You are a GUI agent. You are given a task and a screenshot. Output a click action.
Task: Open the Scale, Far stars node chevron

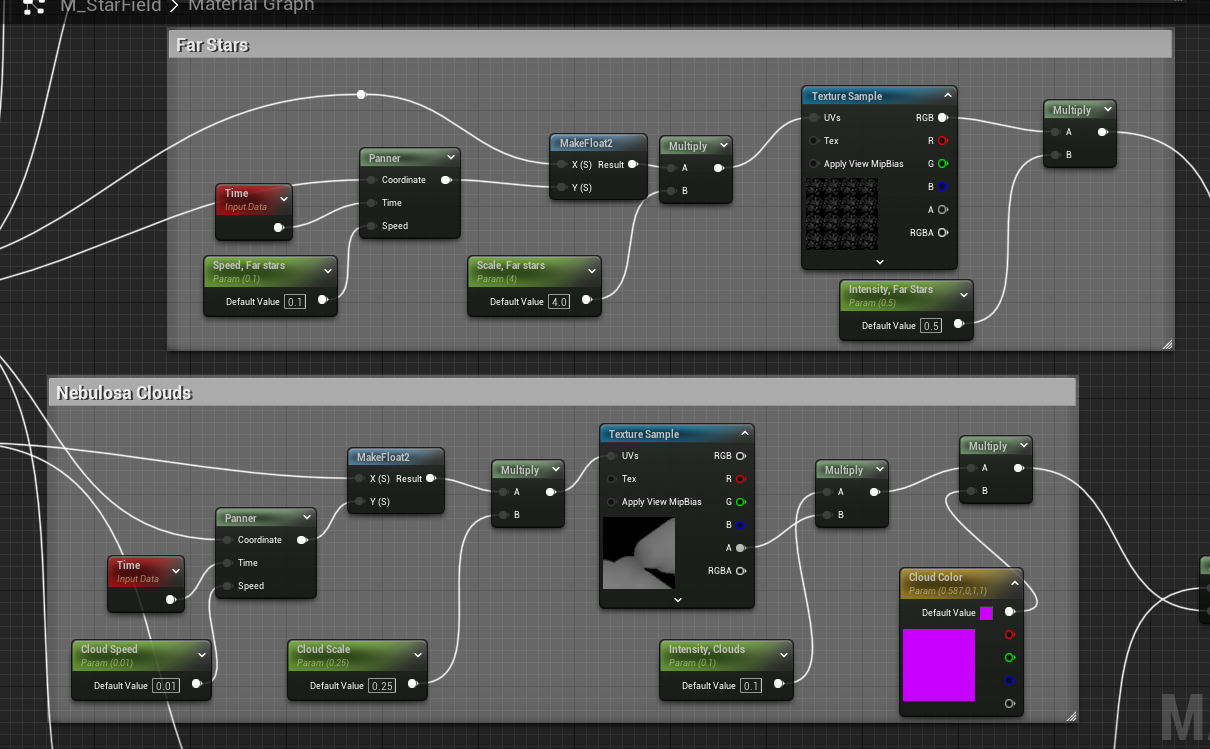coord(591,270)
